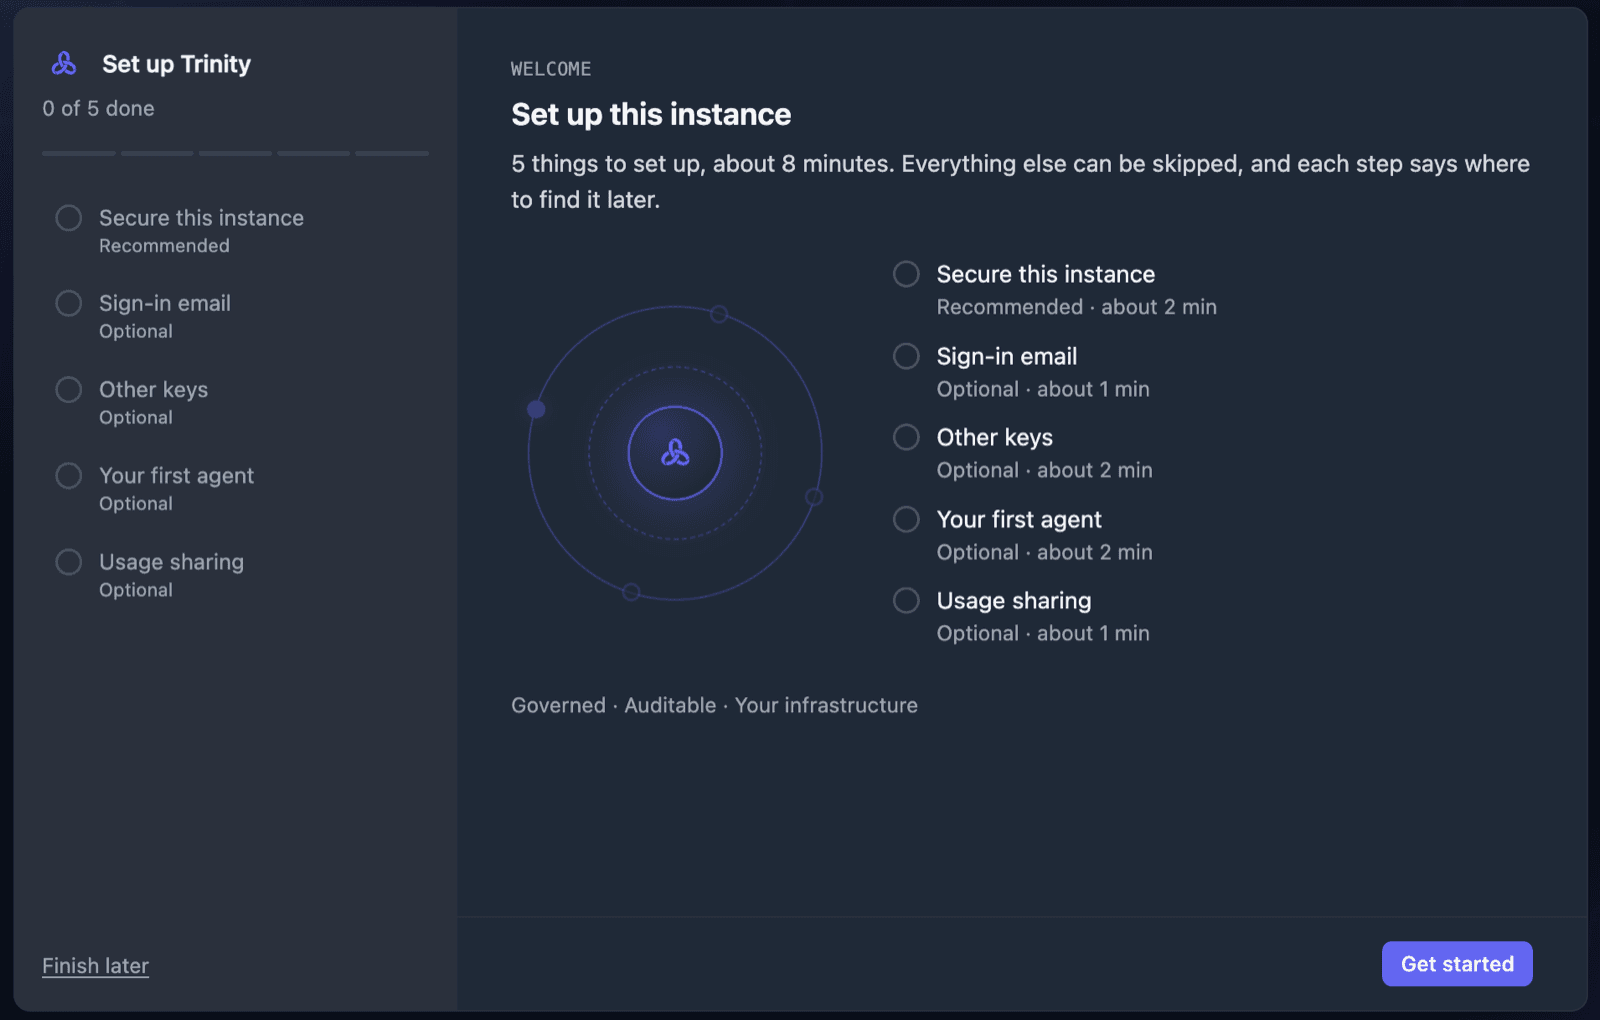Viewport: 1600px width, 1020px height.
Task: Click the Get started button
Action: point(1457,964)
